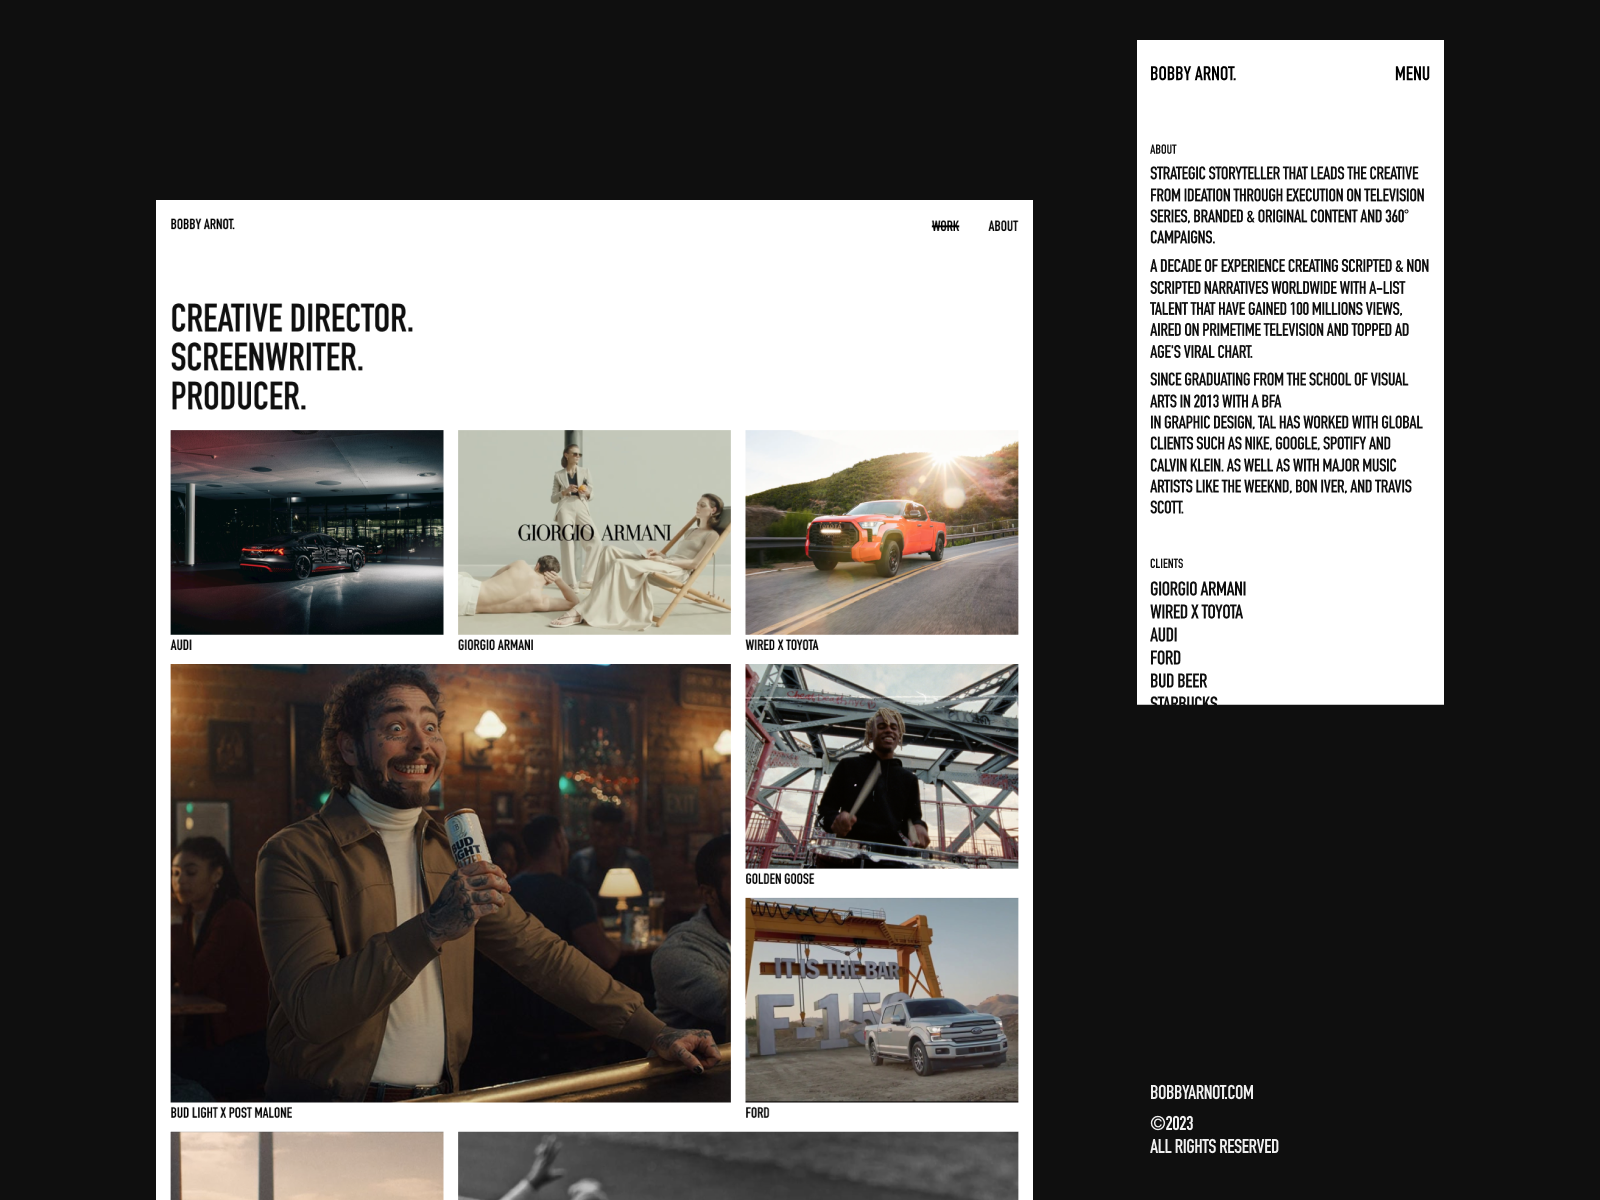Open the Wired x Toyota truck thumbnail

tap(882, 532)
